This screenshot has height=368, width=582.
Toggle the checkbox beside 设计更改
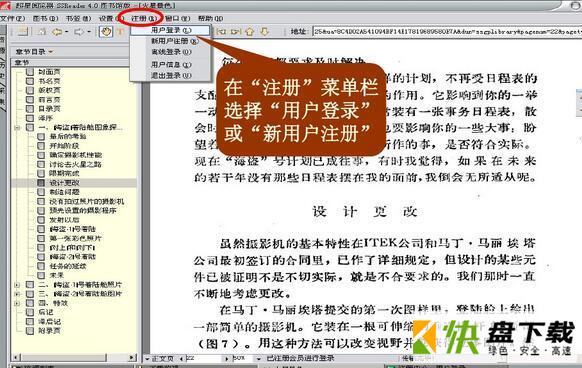41,183
